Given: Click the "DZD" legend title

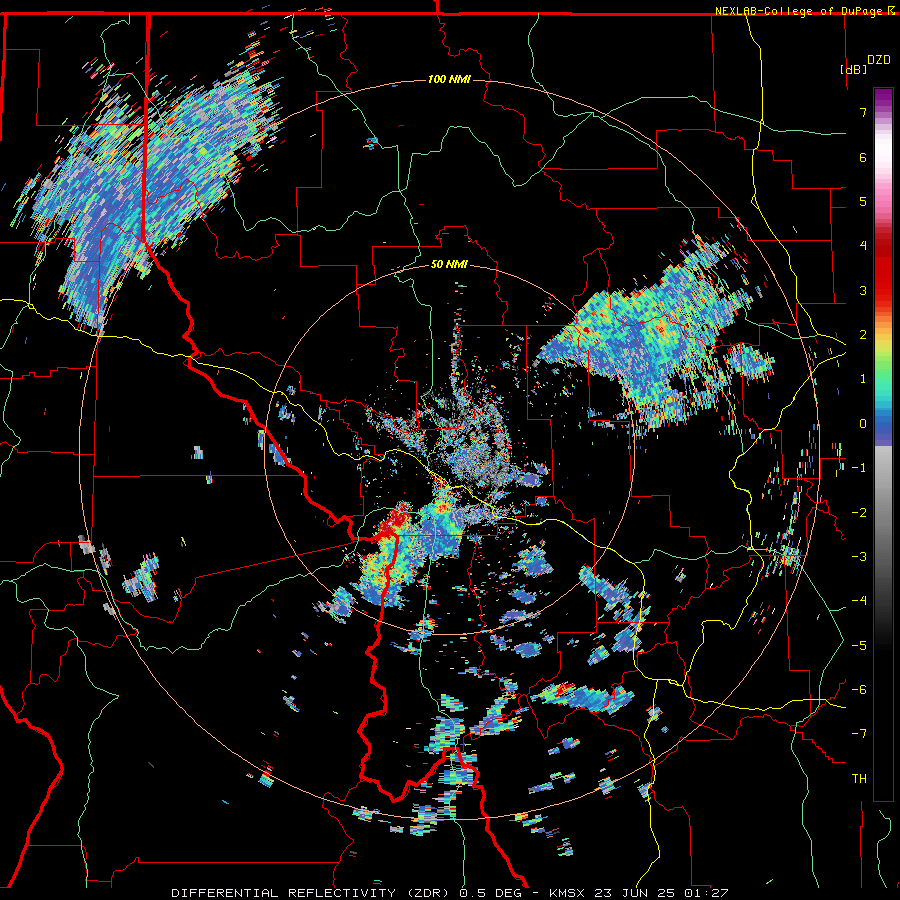Looking at the screenshot, I should point(879,60).
